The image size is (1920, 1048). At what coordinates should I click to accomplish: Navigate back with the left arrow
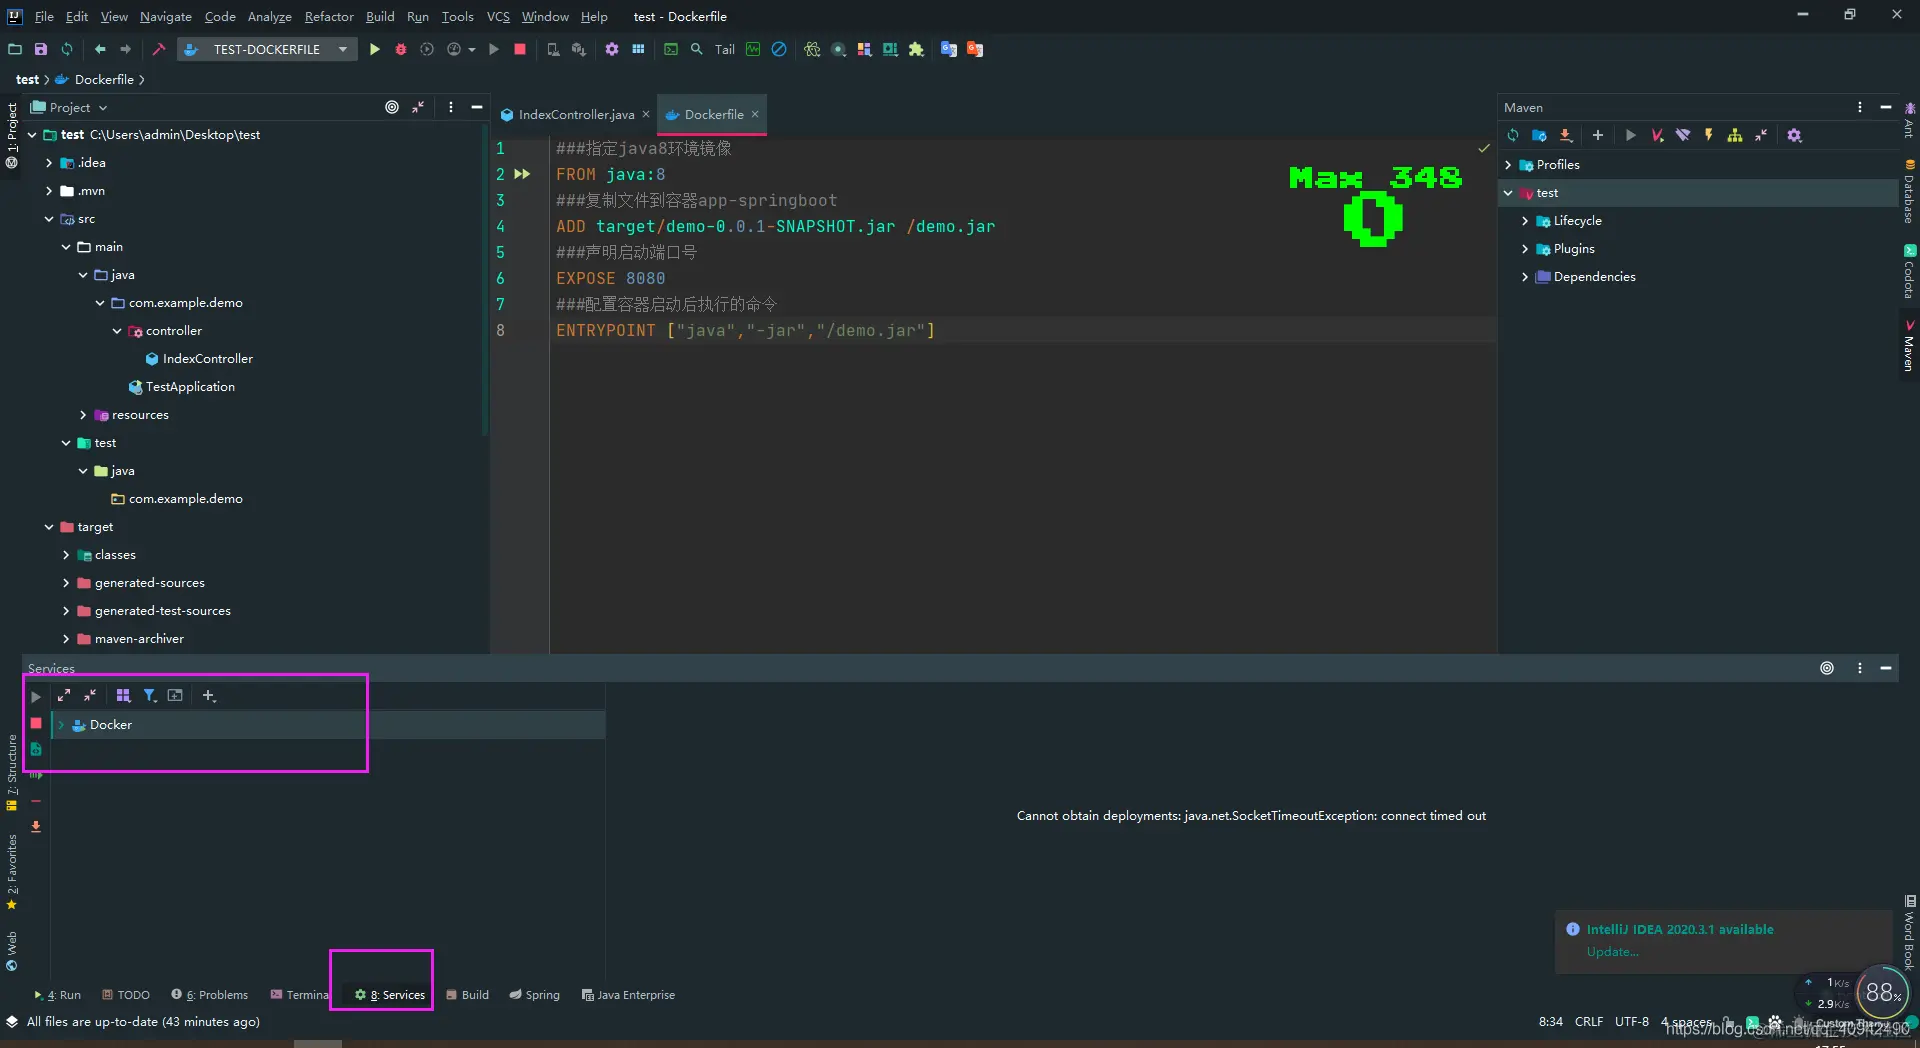point(100,49)
